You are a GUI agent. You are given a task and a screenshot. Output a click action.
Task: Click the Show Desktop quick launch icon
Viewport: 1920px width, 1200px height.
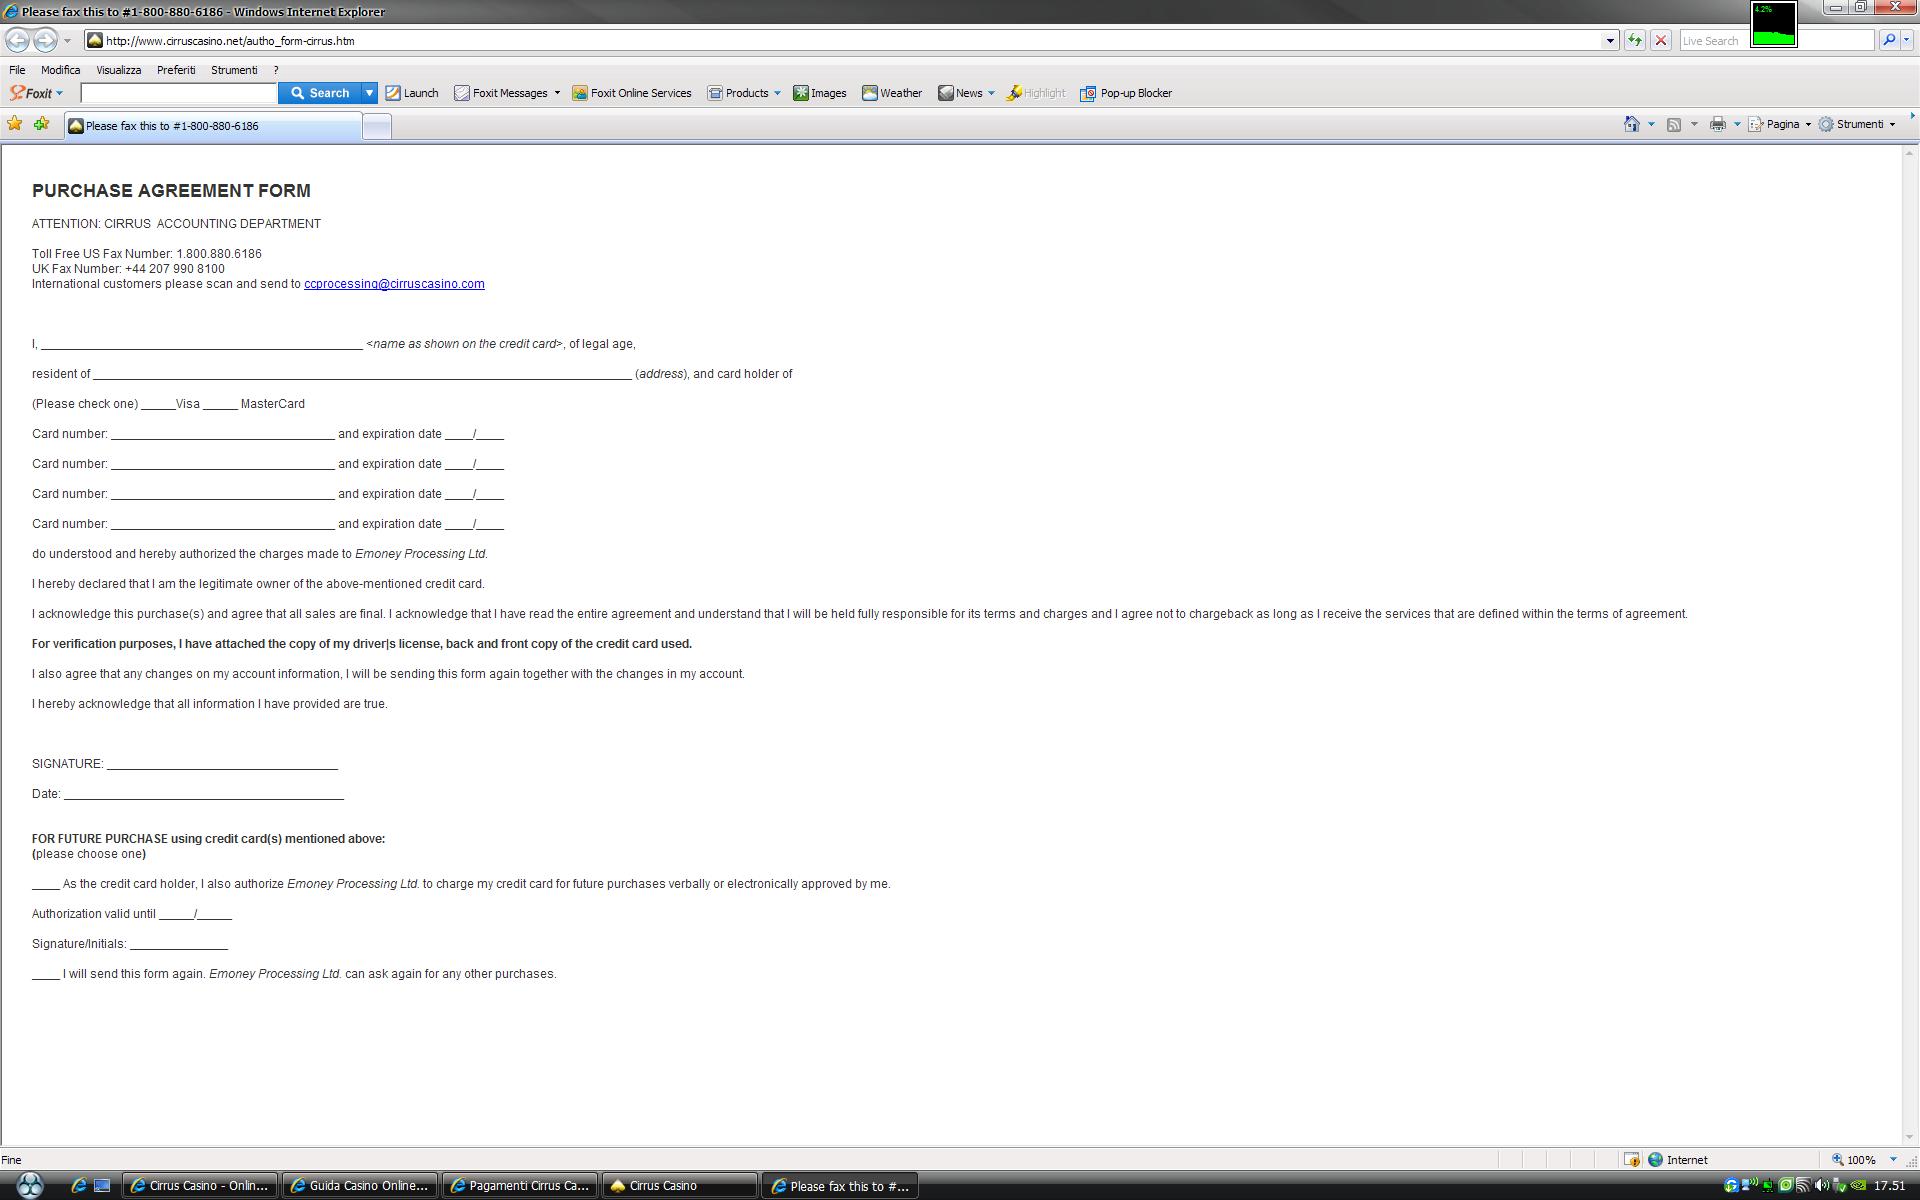(102, 1186)
